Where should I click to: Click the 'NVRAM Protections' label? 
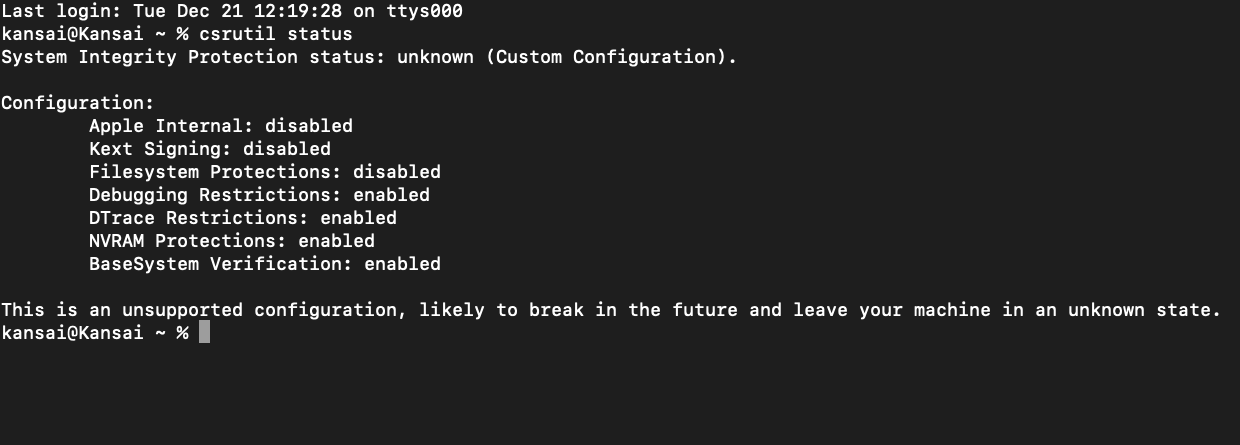[188, 241]
